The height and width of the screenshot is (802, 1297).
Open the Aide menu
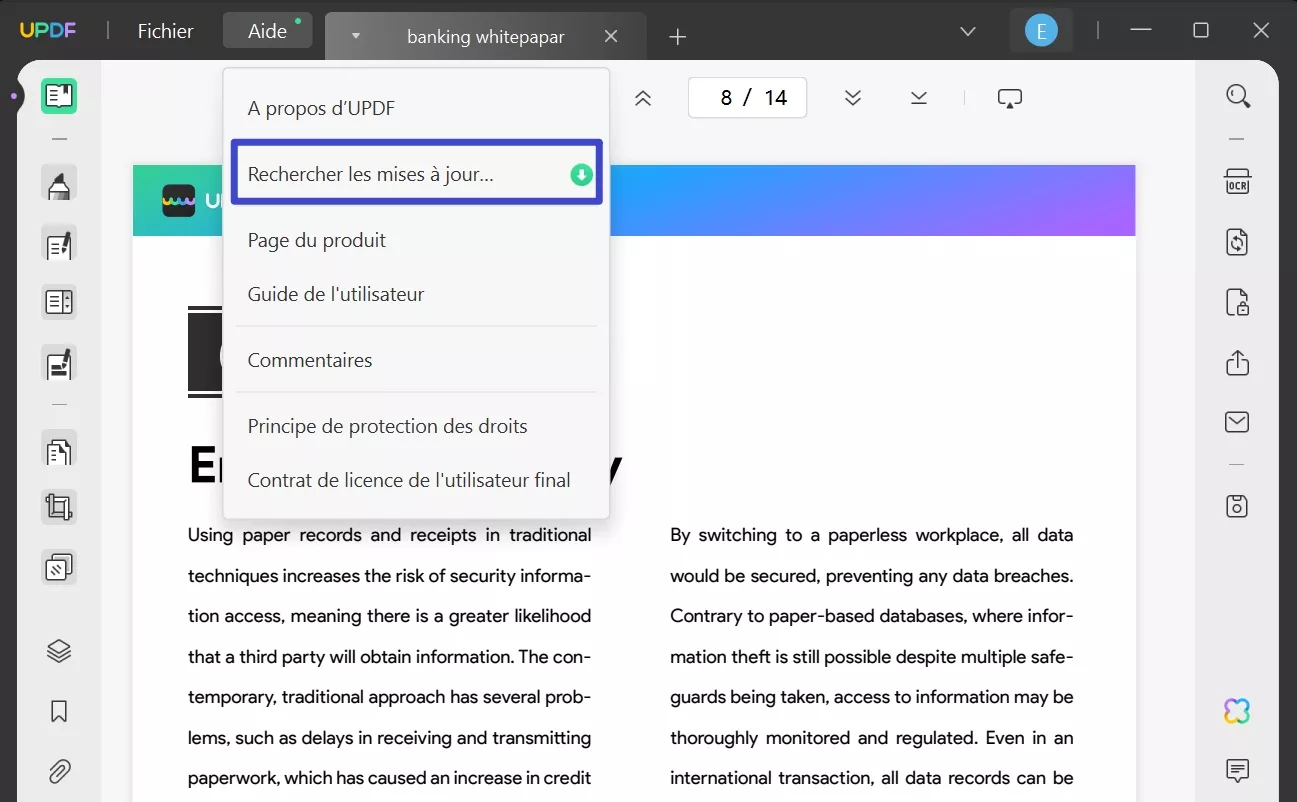tap(267, 31)
